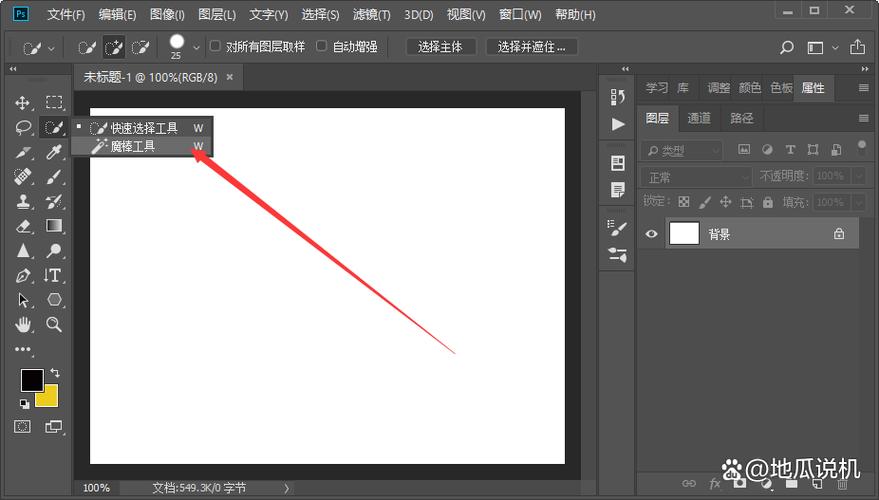Choose 快速选择工具 from the flyout

coord(142,128)
